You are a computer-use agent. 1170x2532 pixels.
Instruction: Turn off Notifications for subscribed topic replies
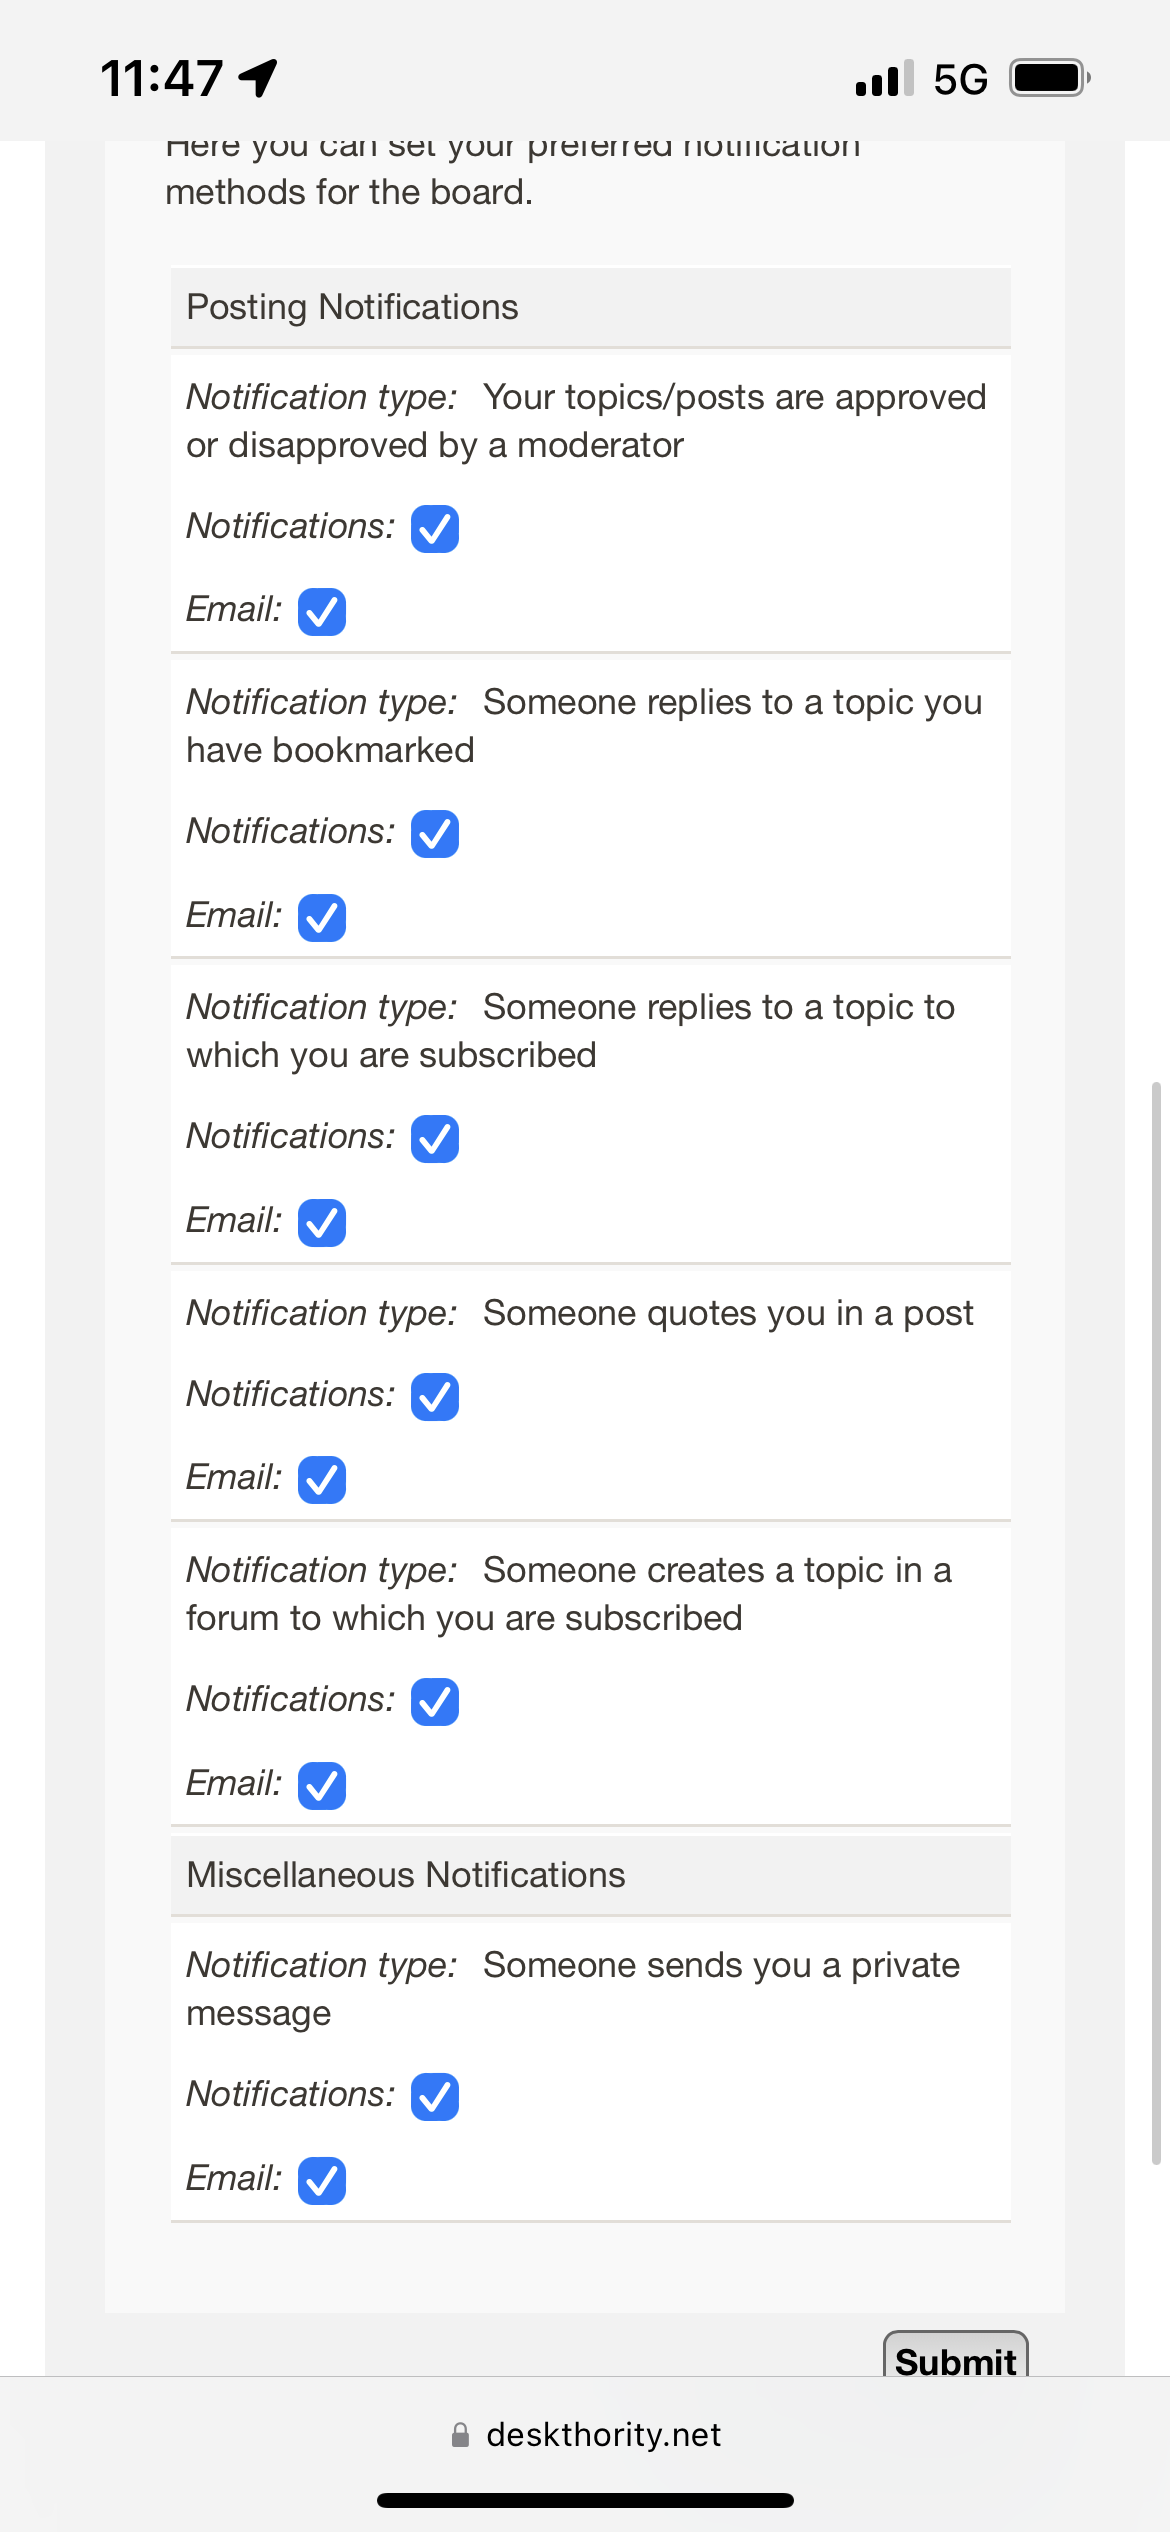[x=435, y=1139]
